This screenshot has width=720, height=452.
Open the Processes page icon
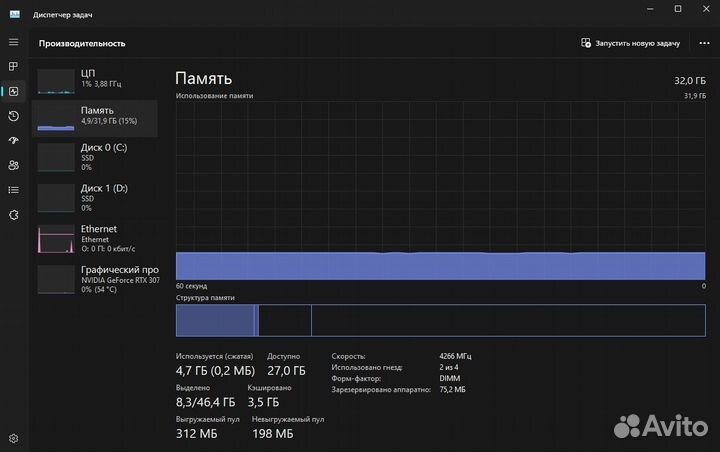click(14, 67)
